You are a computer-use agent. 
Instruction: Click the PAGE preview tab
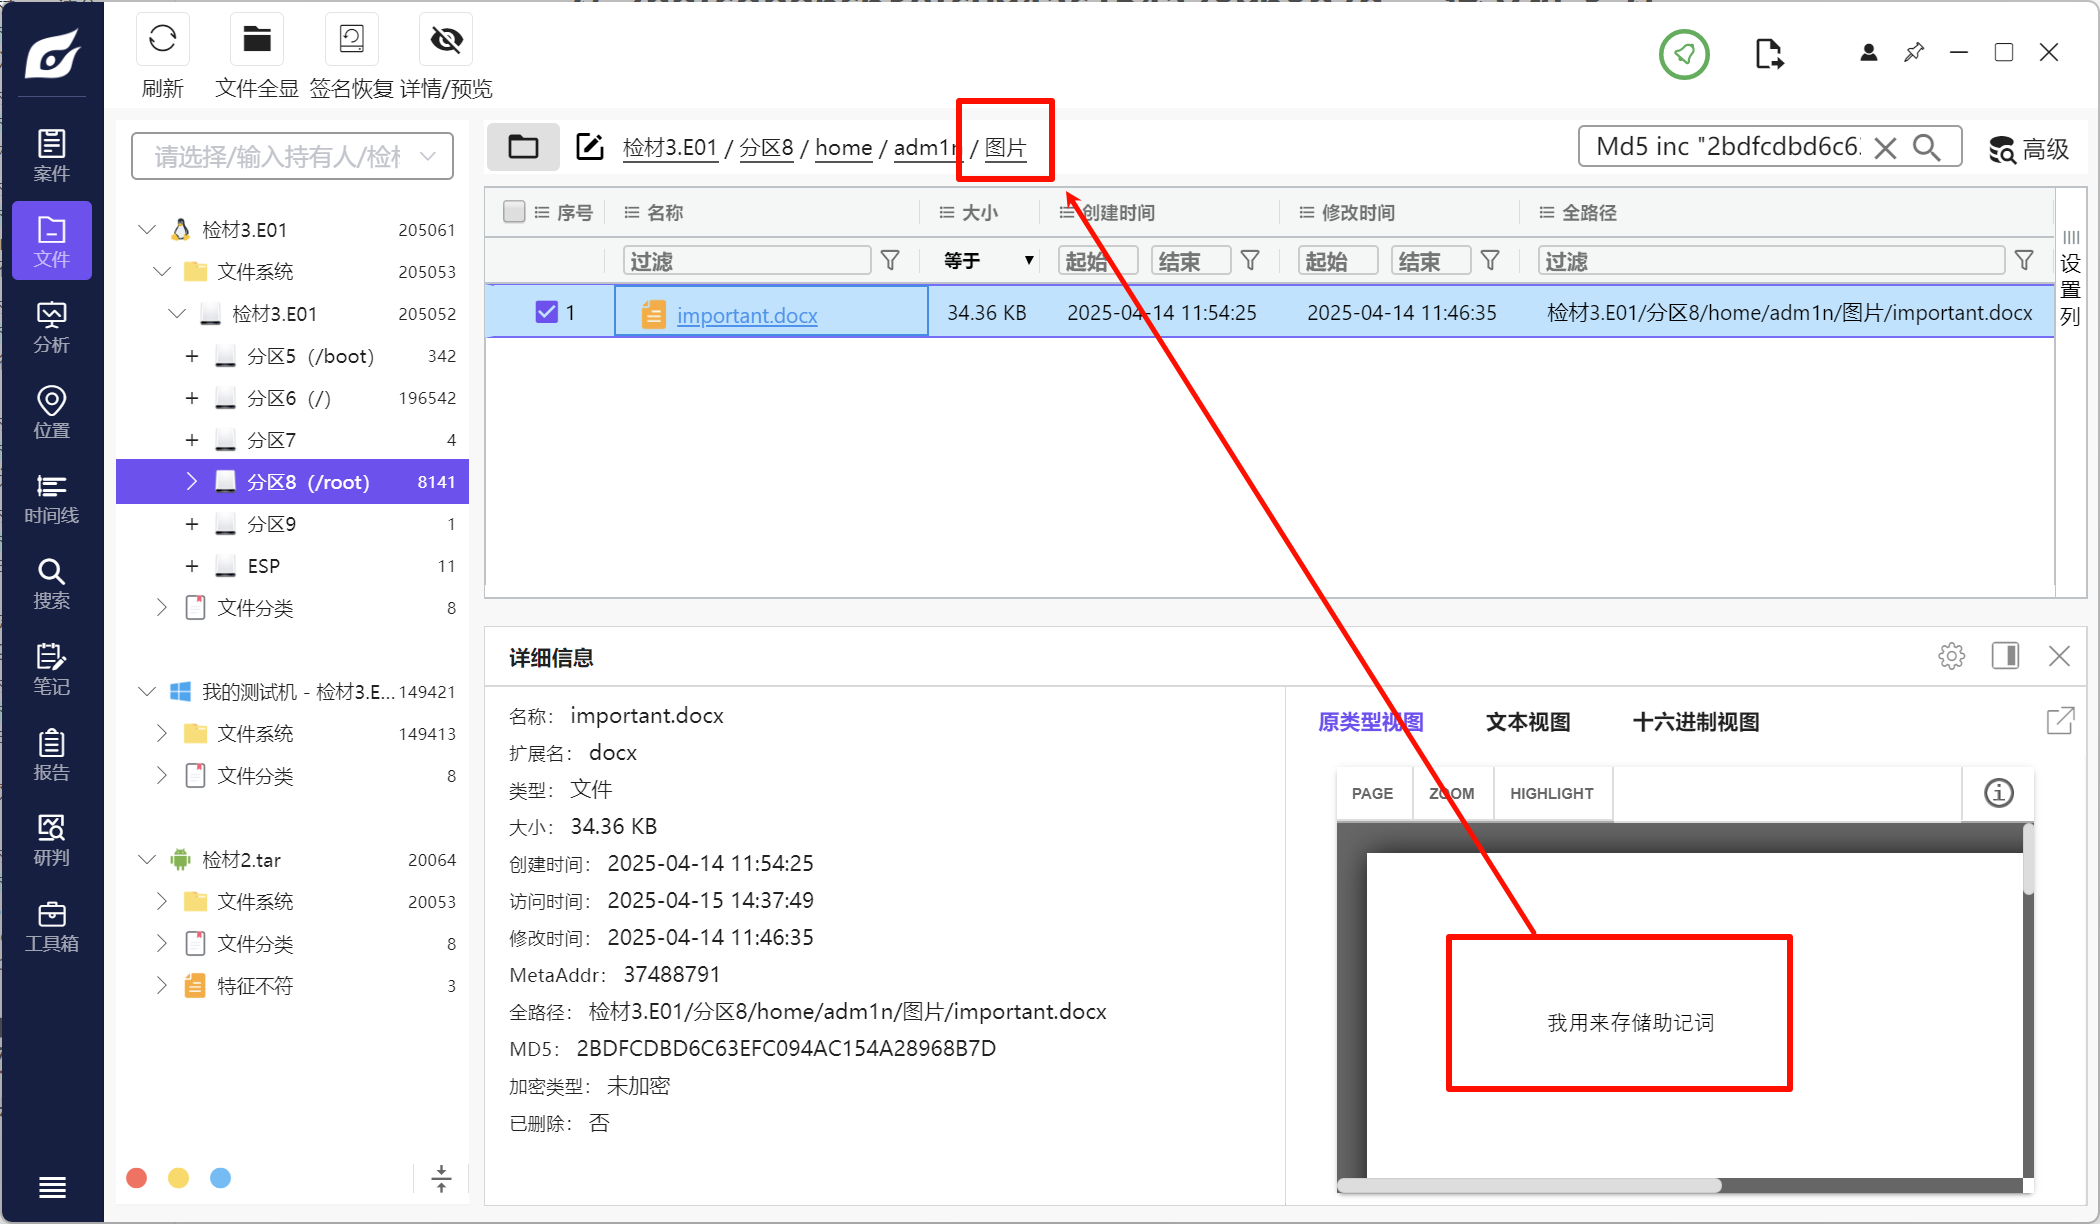1372,793
